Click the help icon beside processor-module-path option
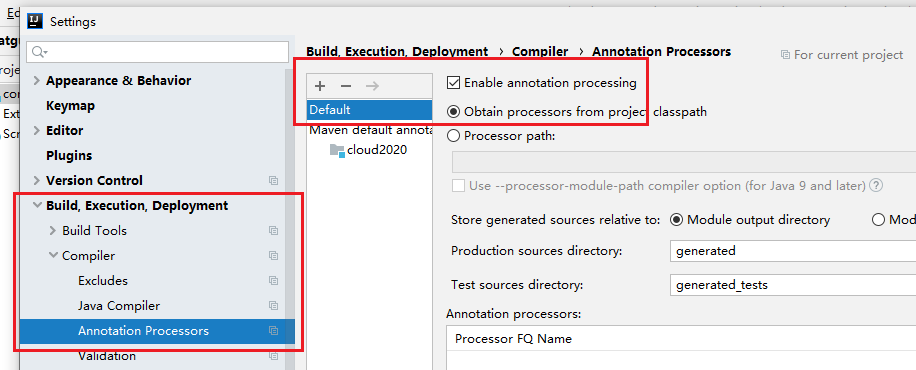The image size is (916, 370). tap(875, 186)
